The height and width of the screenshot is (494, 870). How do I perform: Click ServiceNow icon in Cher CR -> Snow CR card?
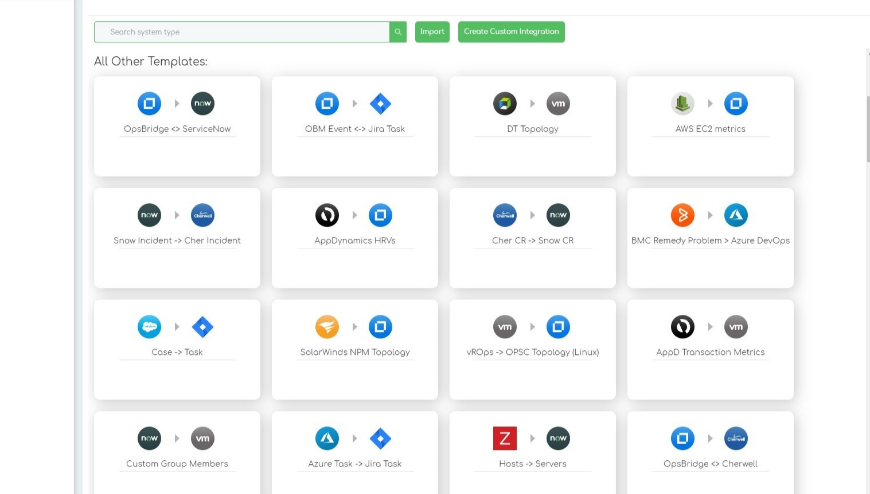(x=558, y=215)
